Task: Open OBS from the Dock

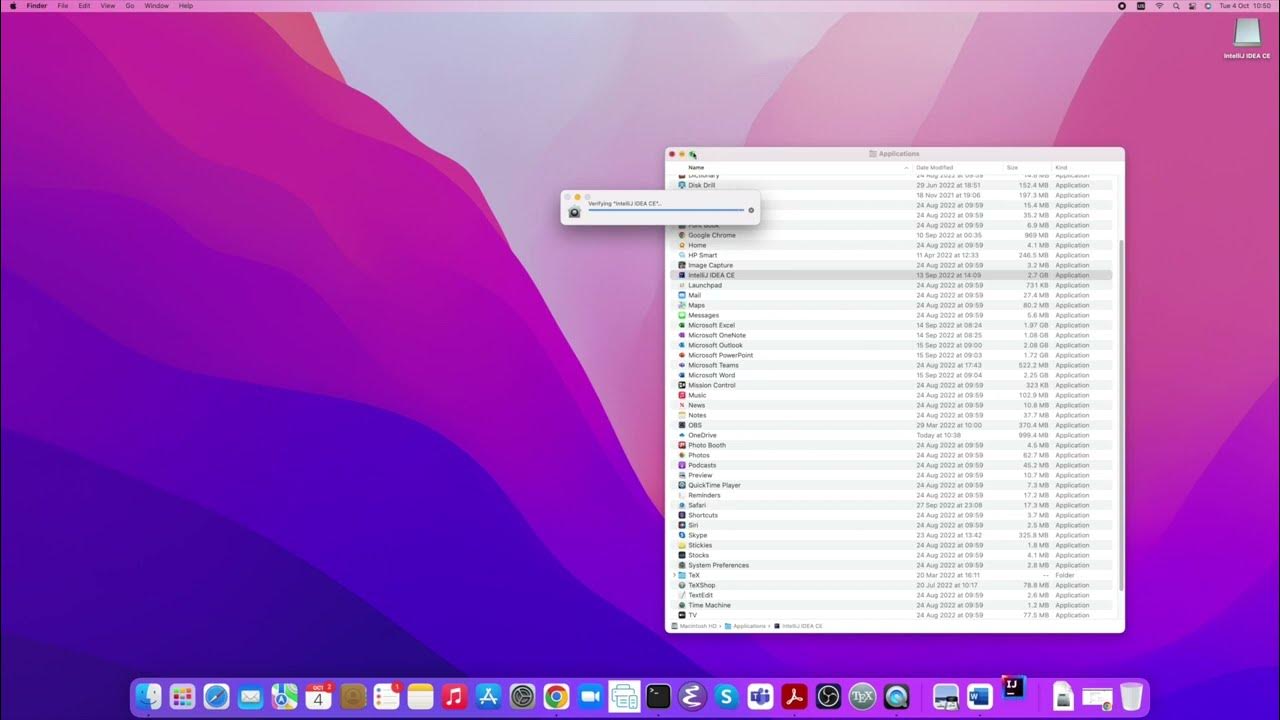Action: coord(828,697)
